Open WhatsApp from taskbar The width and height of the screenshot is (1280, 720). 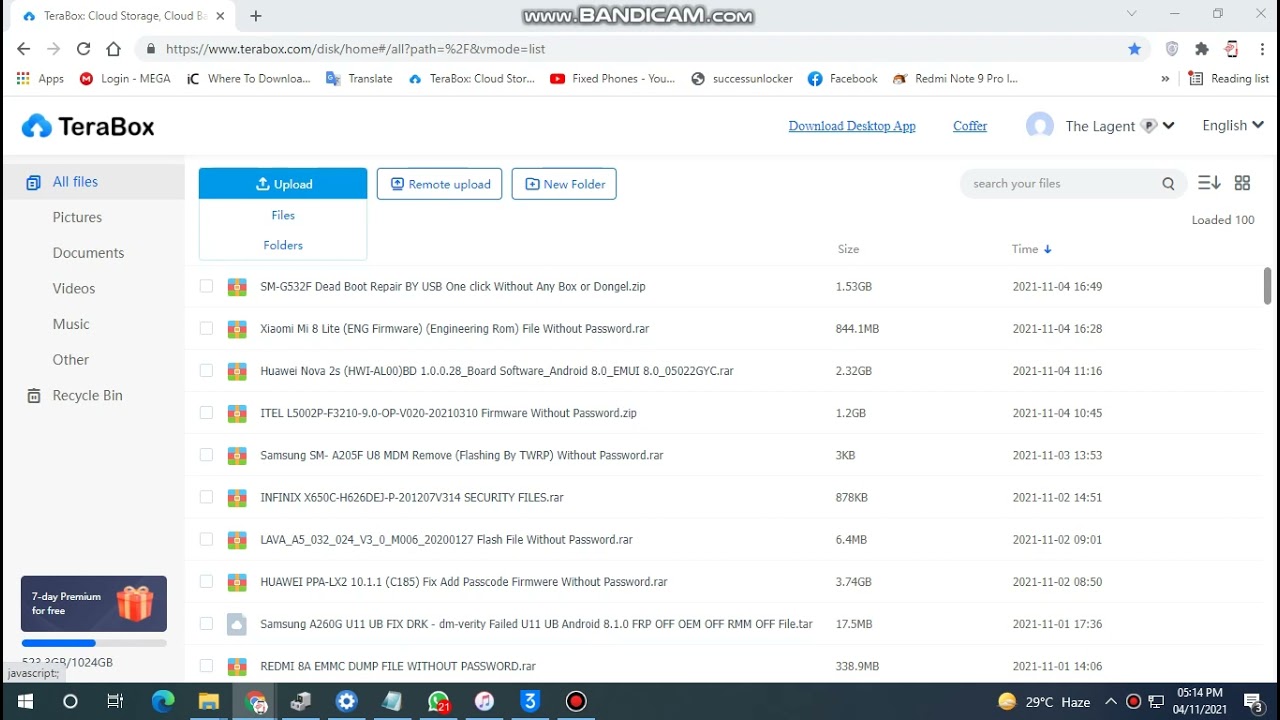point(439,702)
